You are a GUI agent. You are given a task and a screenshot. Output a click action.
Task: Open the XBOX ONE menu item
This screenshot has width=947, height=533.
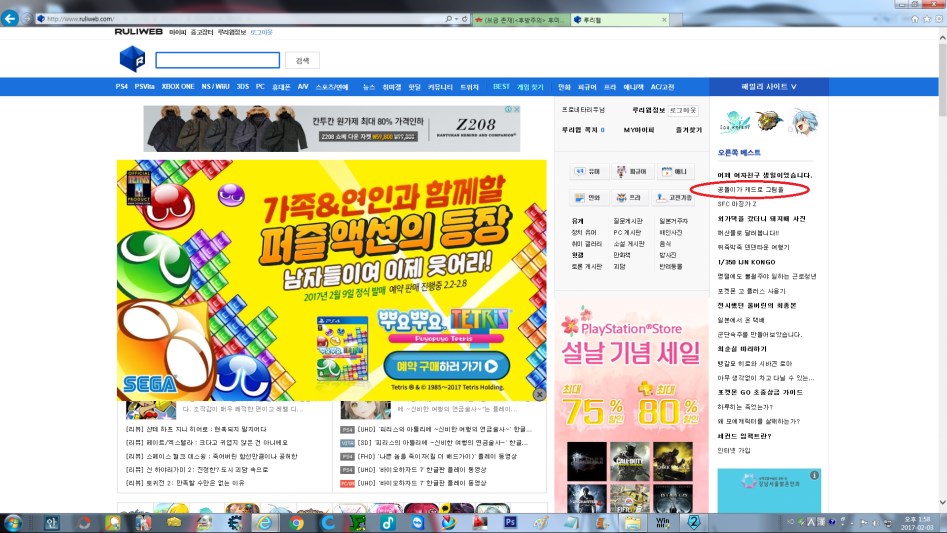[178, 87]
